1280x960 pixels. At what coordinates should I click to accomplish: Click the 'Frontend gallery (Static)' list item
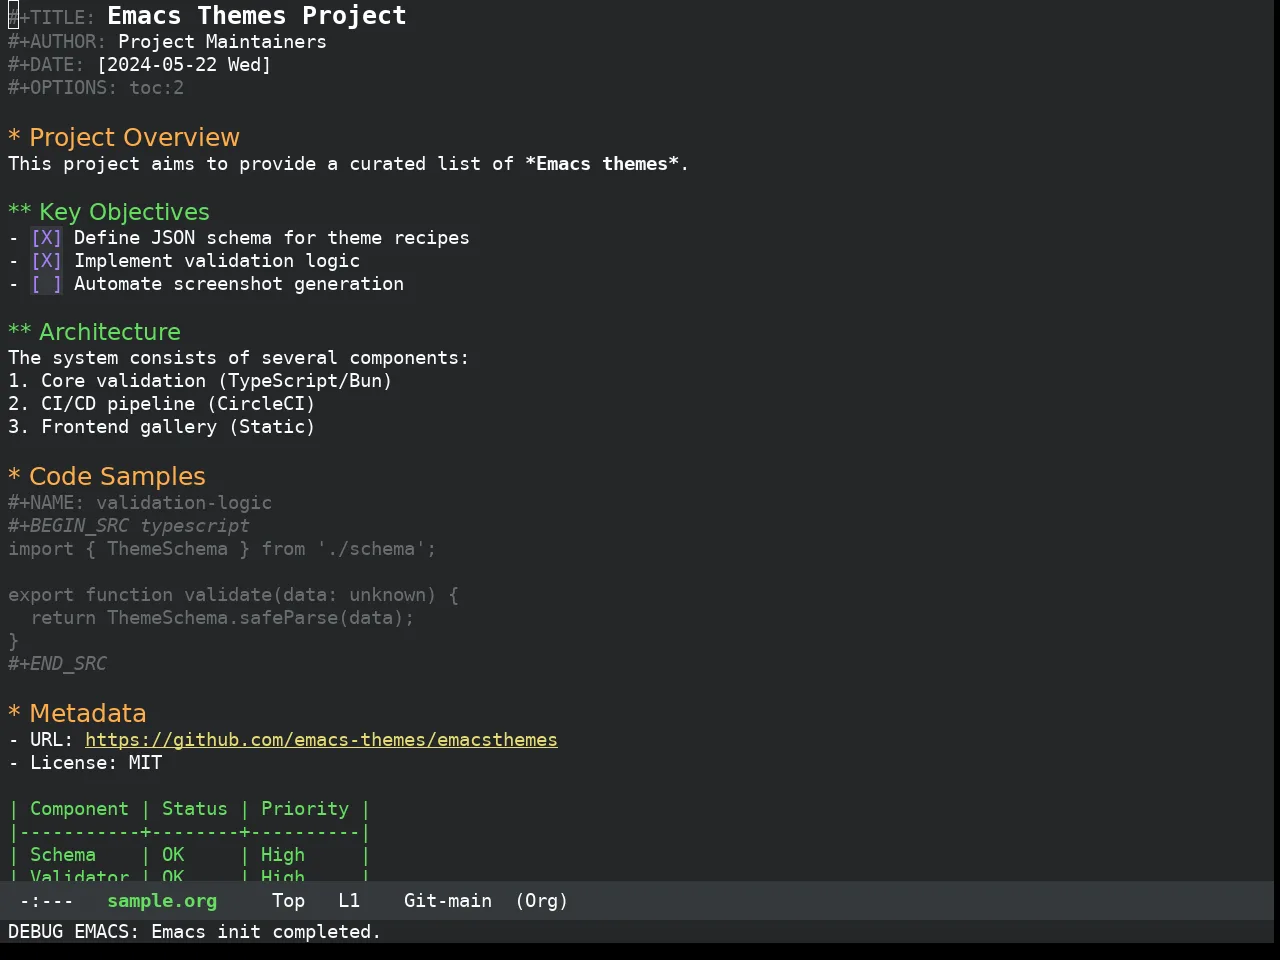tap(162, 427)
